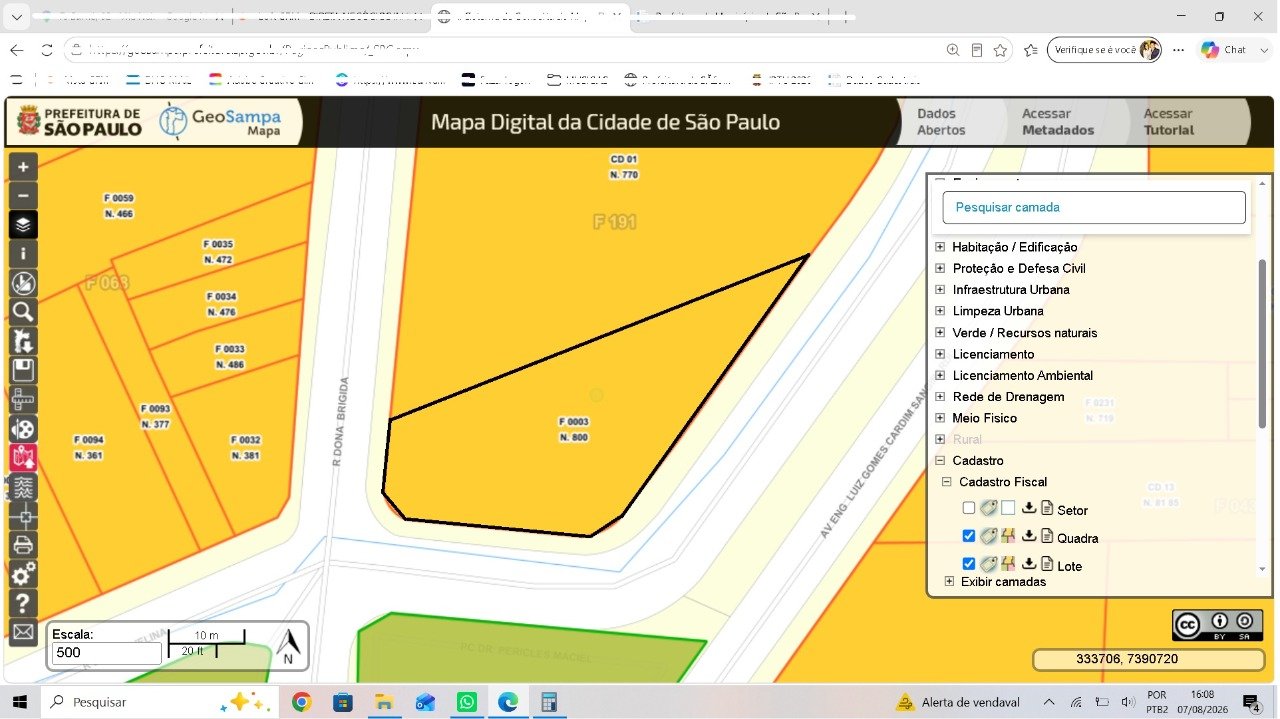This screenshot has width=1280, height=719.
Task: Click the download icon for Lote layer
Action: tap(1028, 564)
